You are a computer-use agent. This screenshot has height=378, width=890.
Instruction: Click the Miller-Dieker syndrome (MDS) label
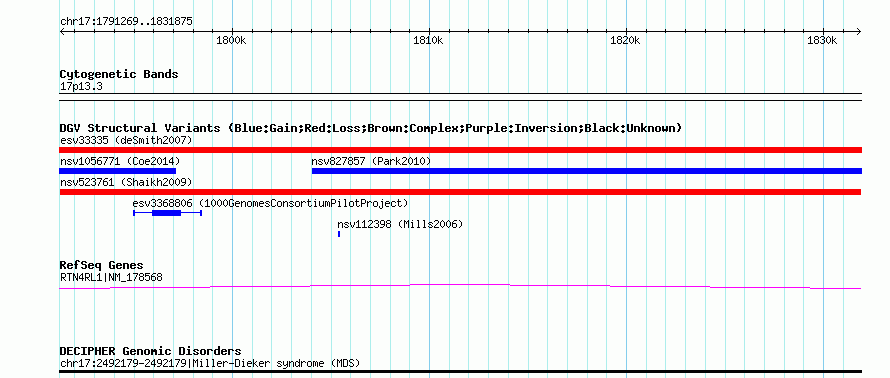tap(210, 364)
